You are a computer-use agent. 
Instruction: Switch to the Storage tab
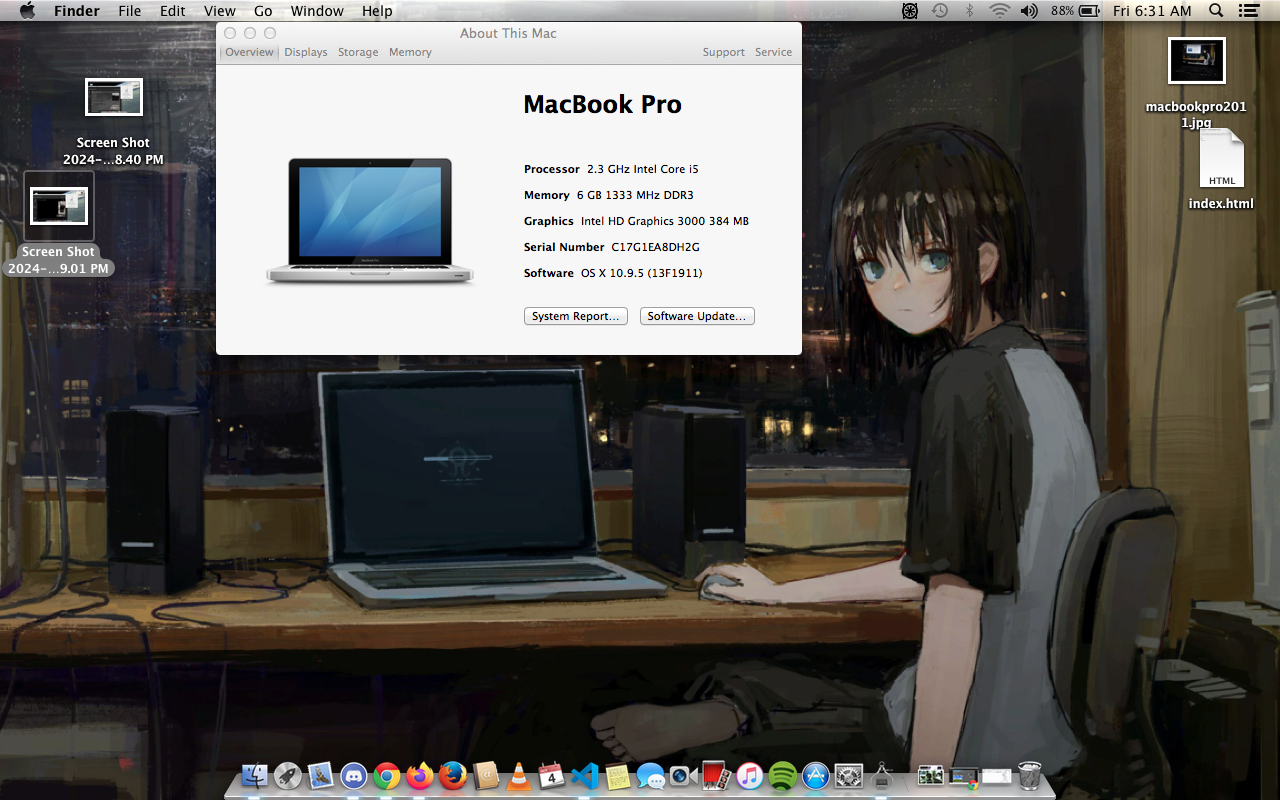click(x=358, y=52)
